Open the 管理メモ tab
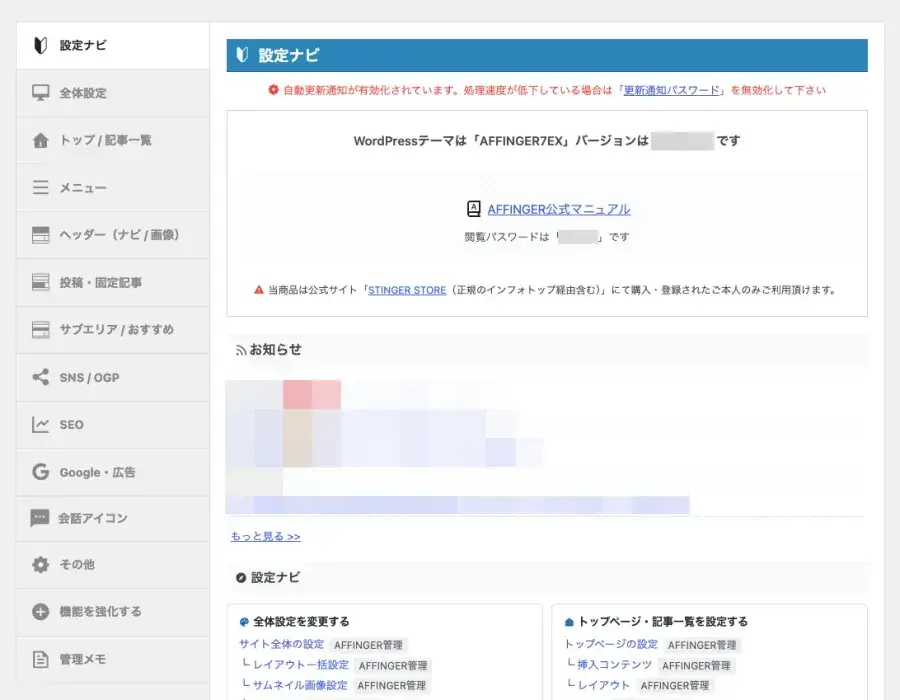This screenshot has height=700, width=900. click(x=113, y=659)
